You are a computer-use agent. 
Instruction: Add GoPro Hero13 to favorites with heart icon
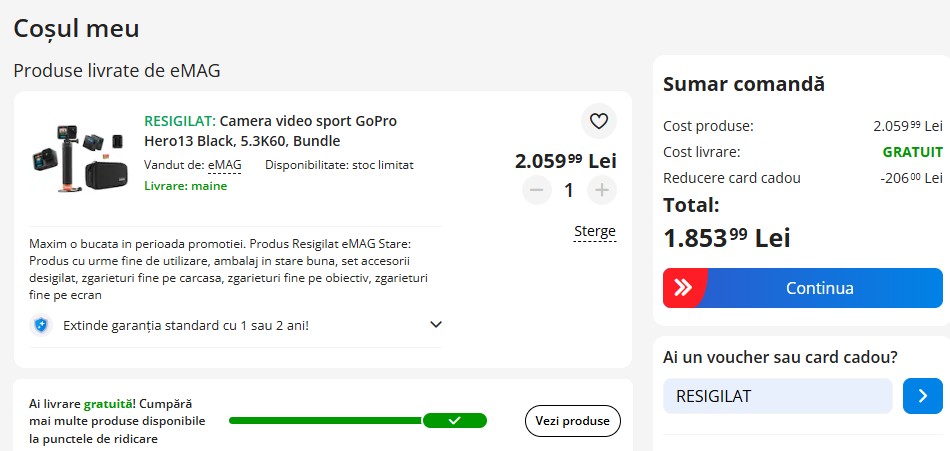coord(599,122)
